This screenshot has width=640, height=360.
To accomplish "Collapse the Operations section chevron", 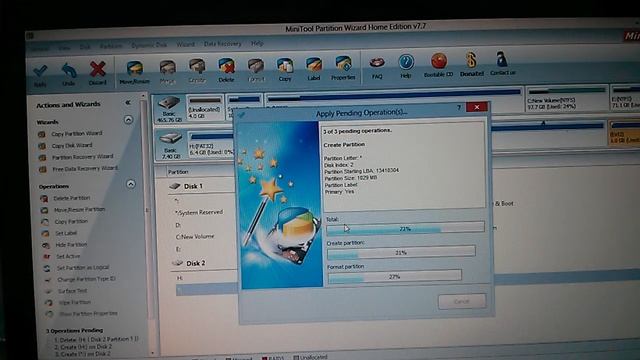I will (131, 184).
